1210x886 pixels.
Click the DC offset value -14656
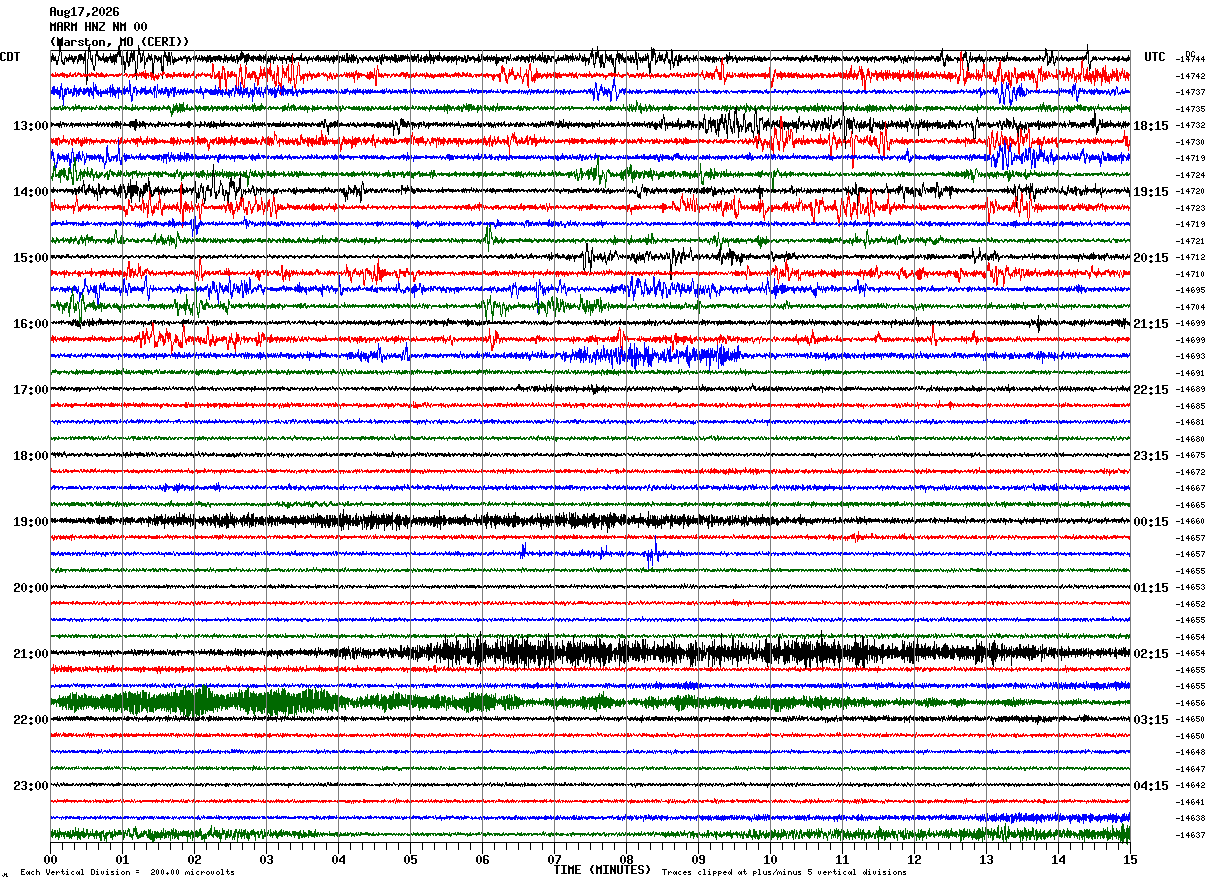coord(1190,703)
